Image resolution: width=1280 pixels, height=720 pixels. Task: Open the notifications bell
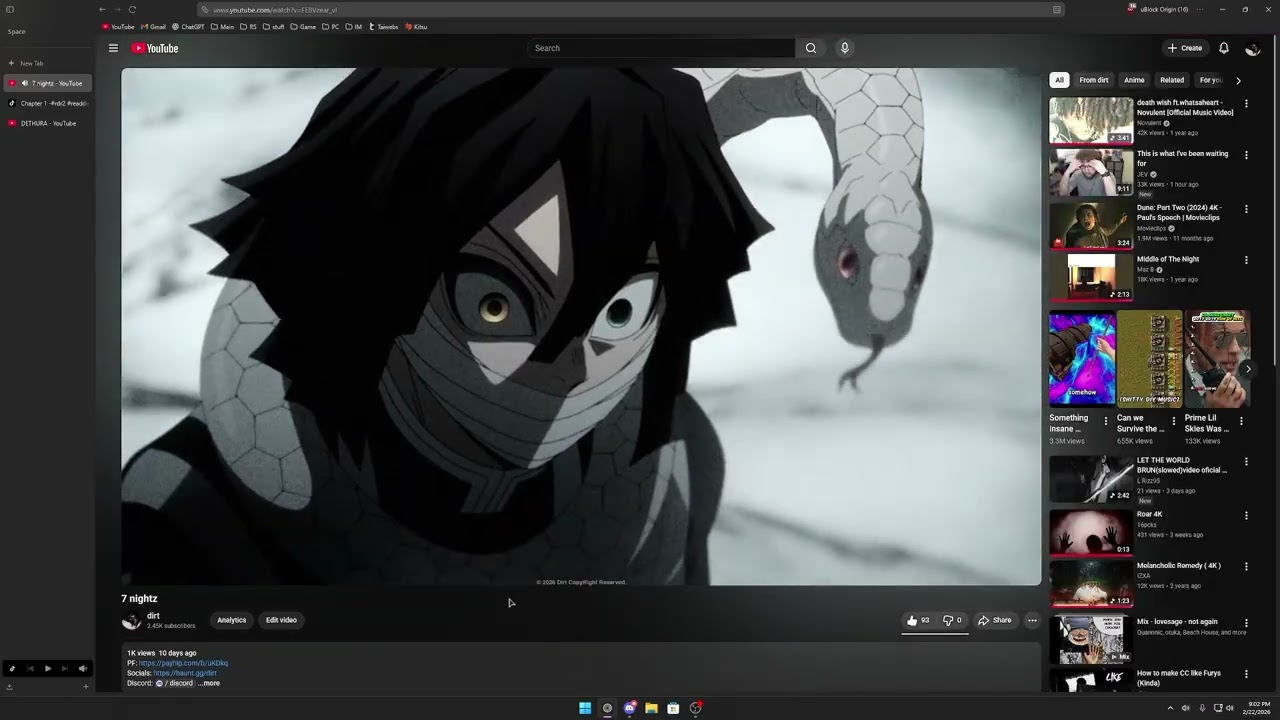tap(1224, 48)
